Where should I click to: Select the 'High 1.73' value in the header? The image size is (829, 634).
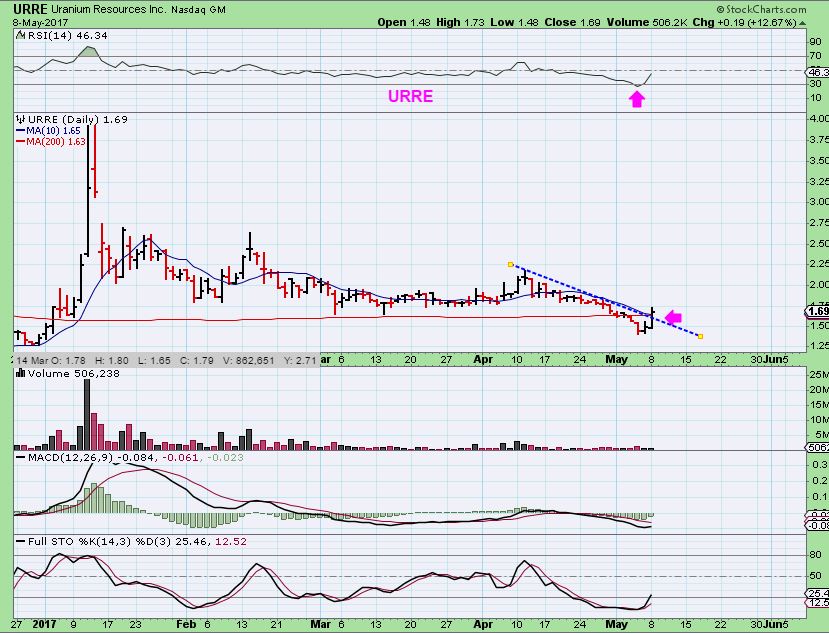[460, 22]
